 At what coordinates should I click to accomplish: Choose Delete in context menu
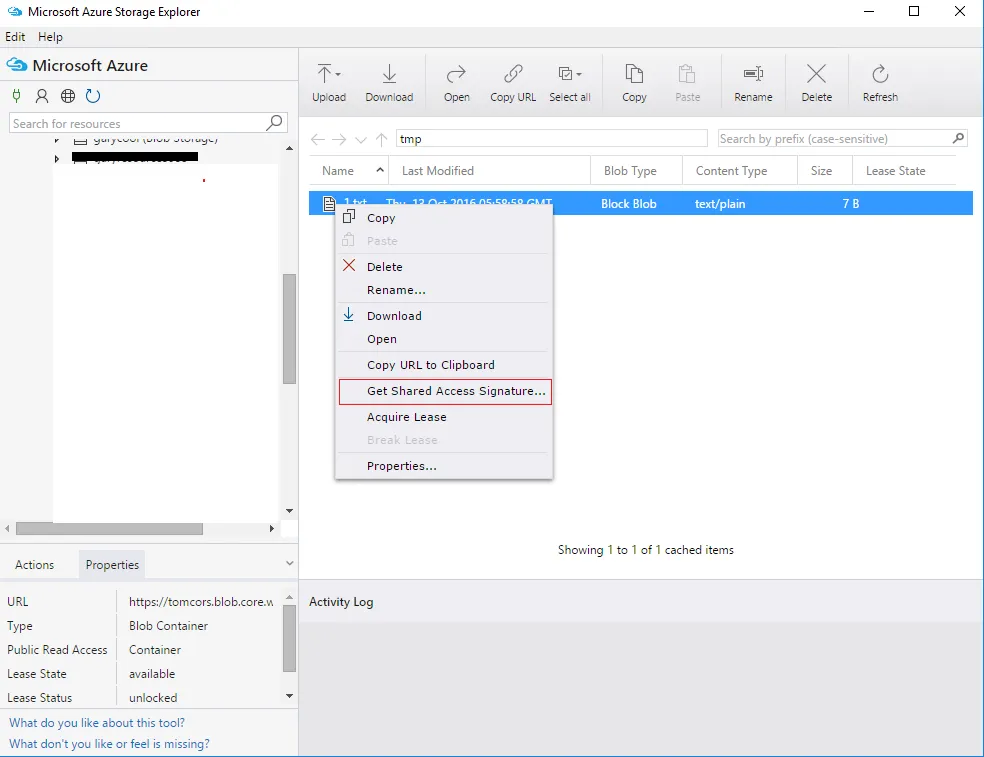click(444, 267)
